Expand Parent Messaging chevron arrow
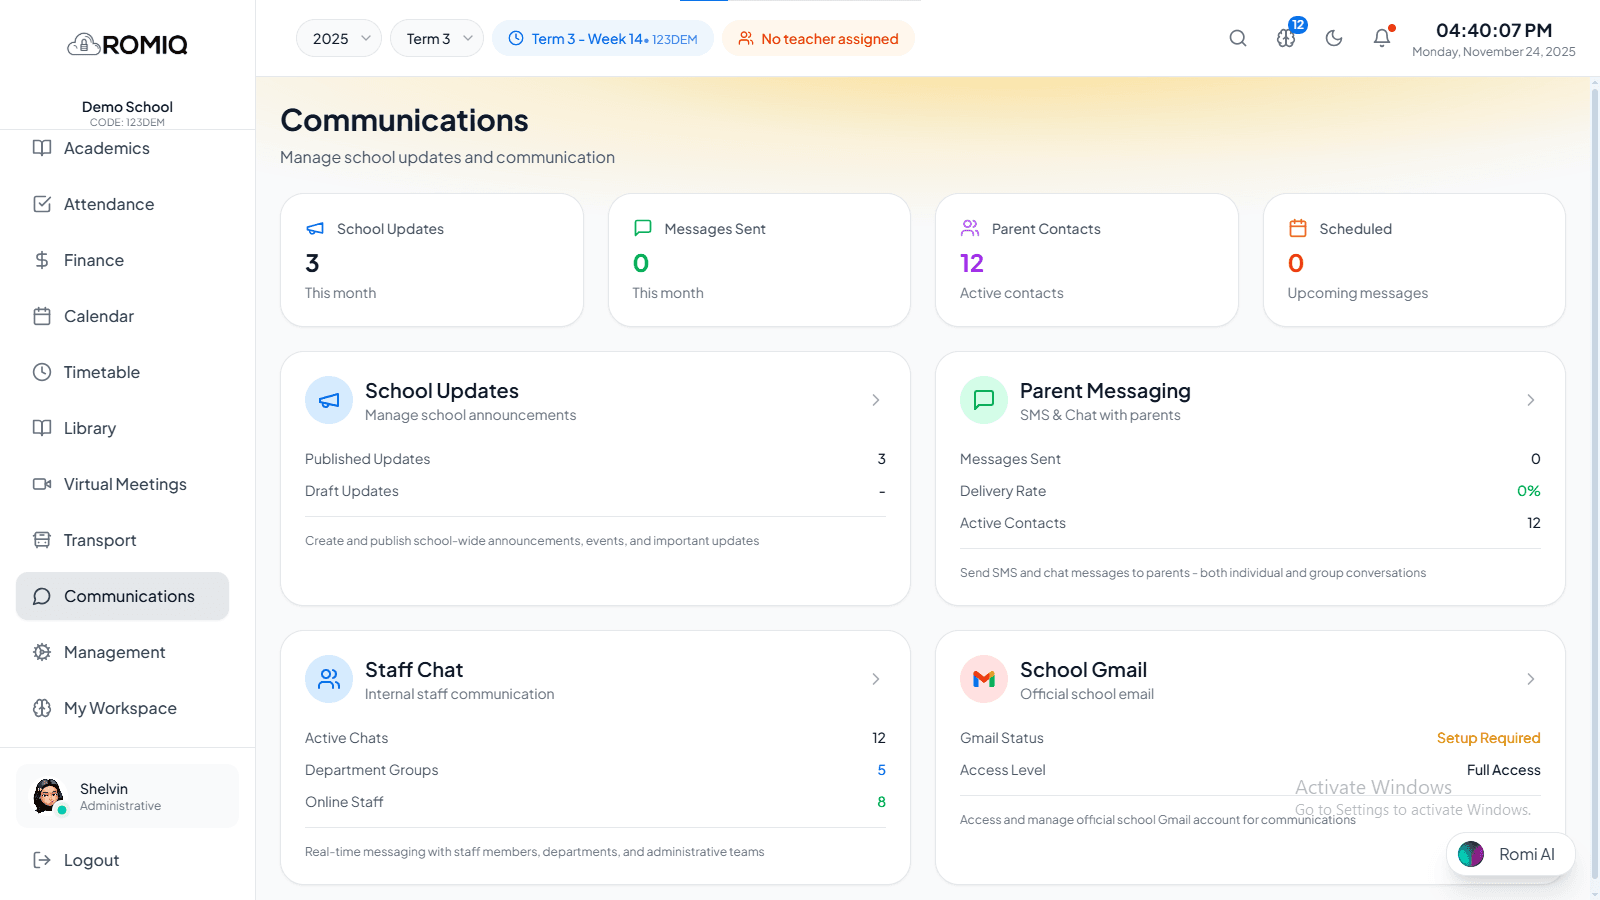 pos(1531,400)
